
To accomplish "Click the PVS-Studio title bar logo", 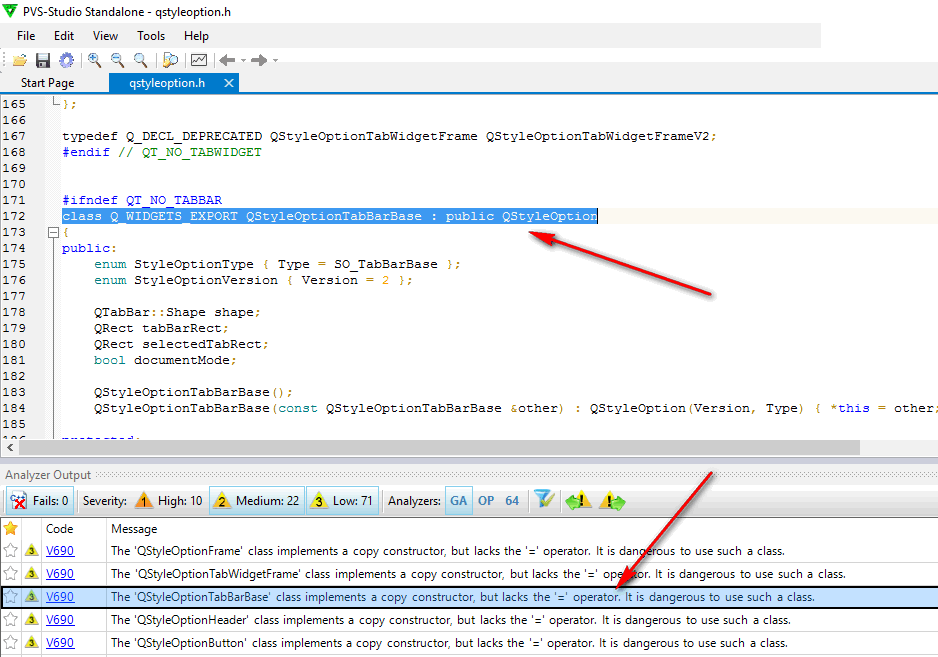I will pyautogui.click(x=10, y=10).
